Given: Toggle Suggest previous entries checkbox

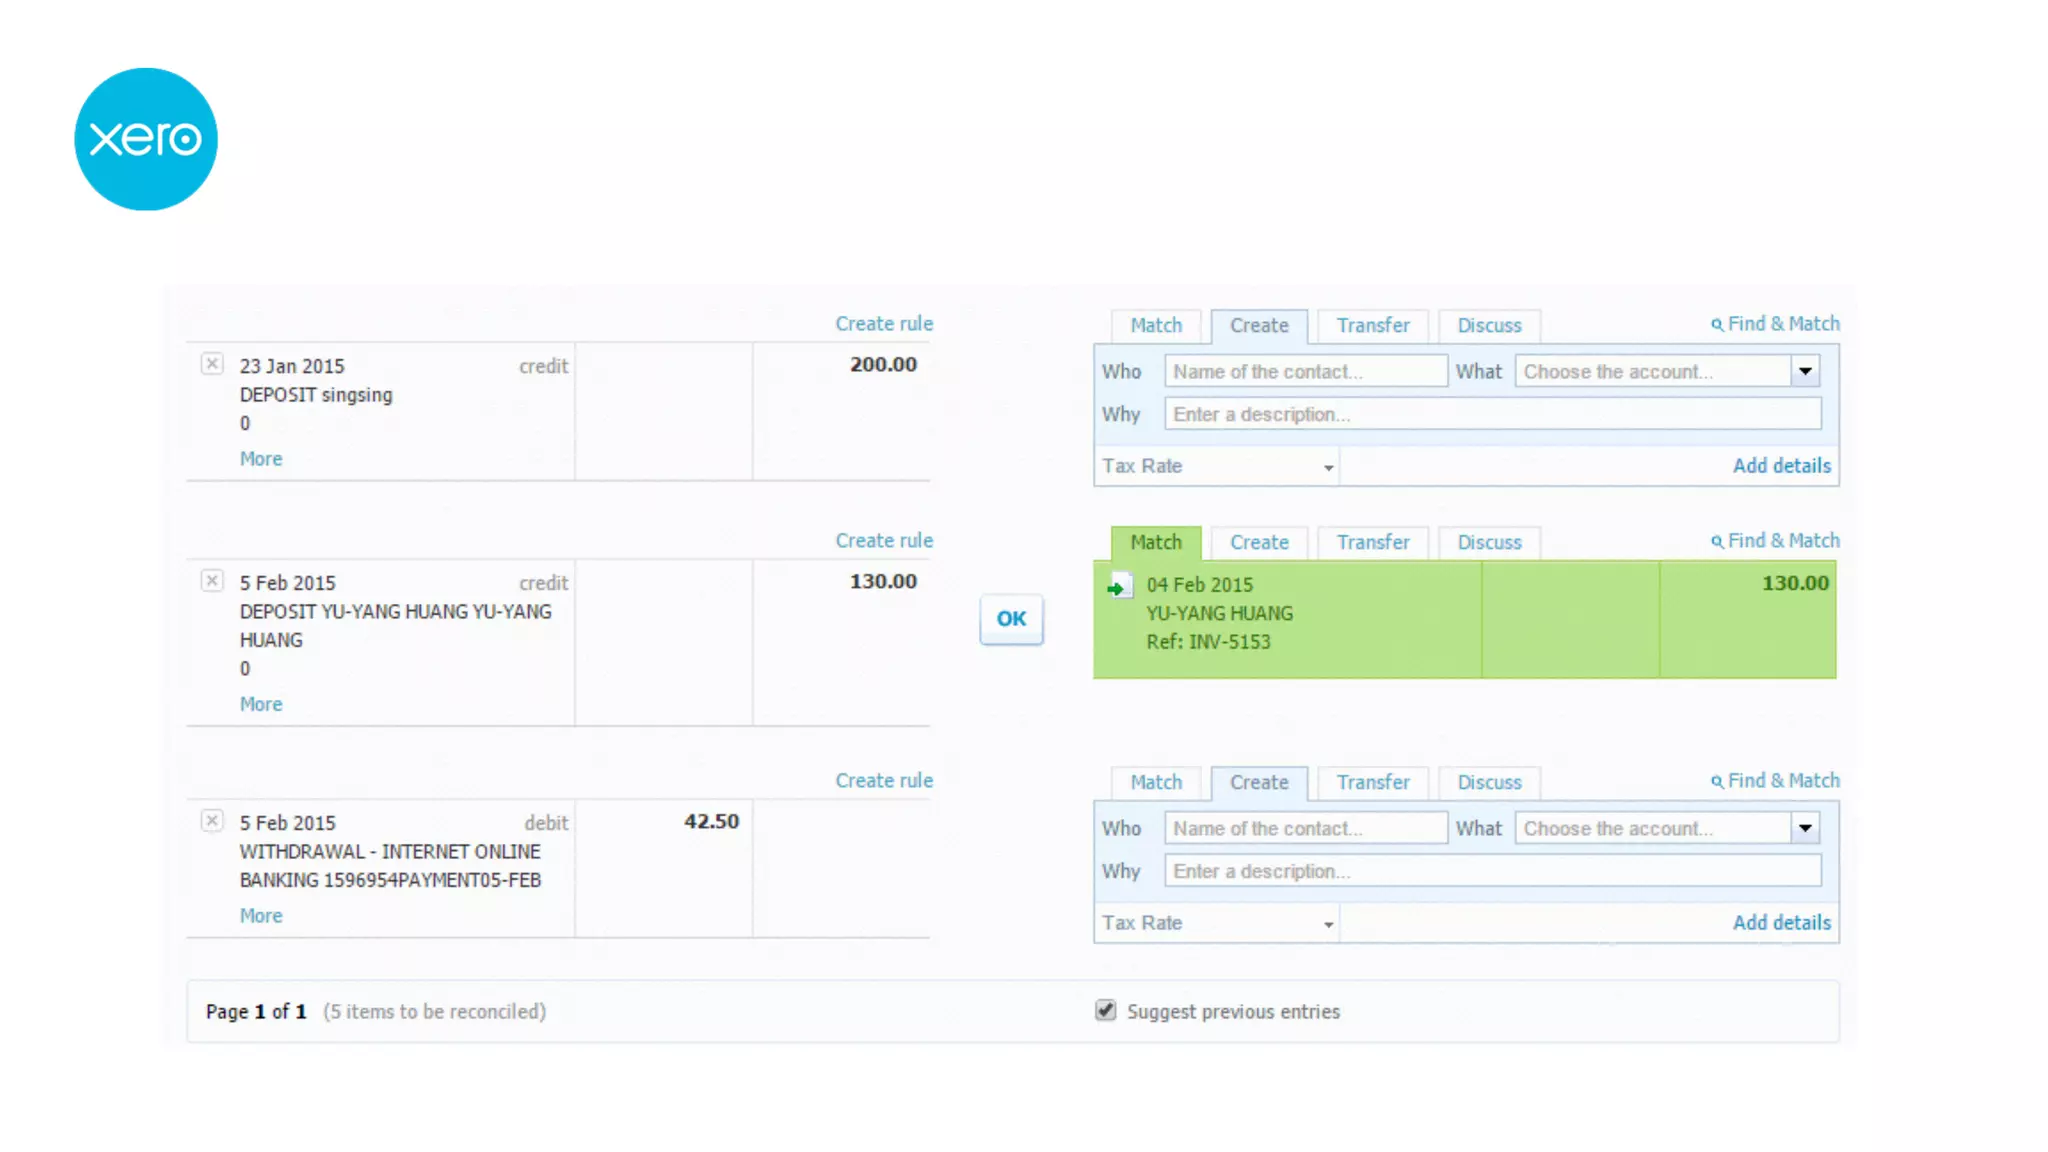Looking at the screenshot, I should pos(1105,1010).
